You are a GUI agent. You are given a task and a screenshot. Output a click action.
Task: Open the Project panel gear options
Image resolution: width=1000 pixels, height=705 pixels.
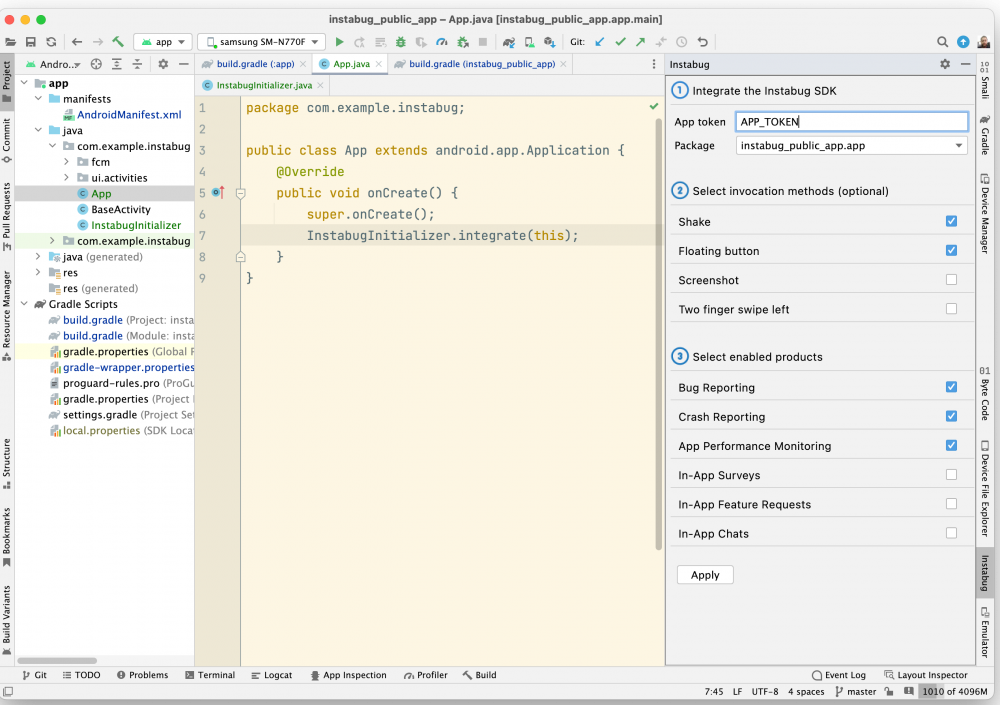coord(163,64)
